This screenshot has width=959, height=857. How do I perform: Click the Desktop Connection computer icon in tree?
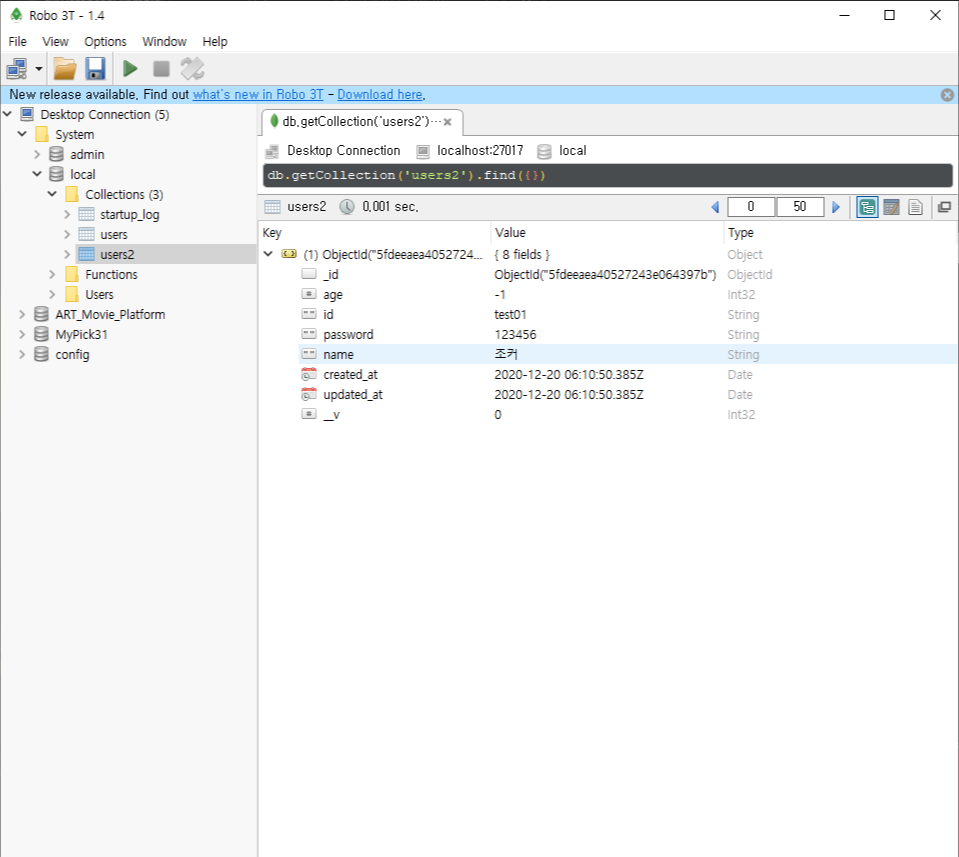pyautogui.click(x=27, y=114)
